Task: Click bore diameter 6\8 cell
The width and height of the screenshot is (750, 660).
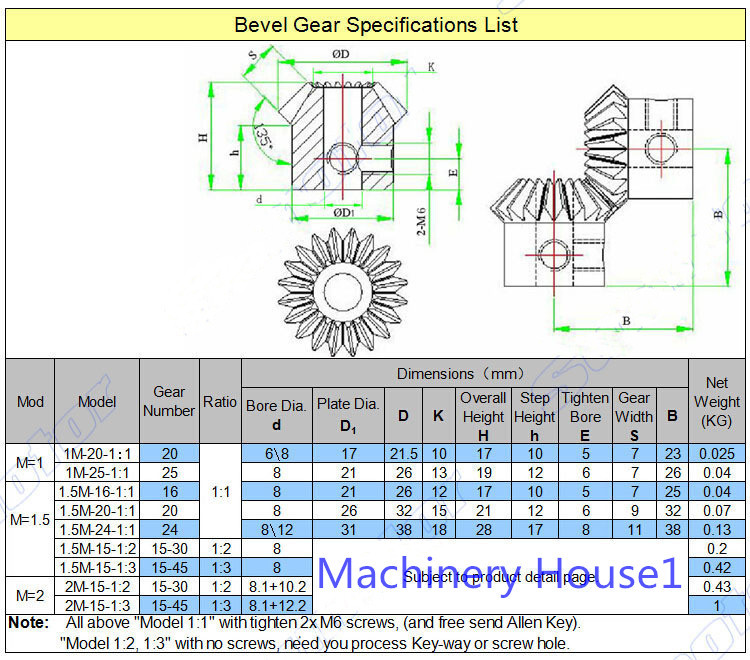Action: coord(276,453)
